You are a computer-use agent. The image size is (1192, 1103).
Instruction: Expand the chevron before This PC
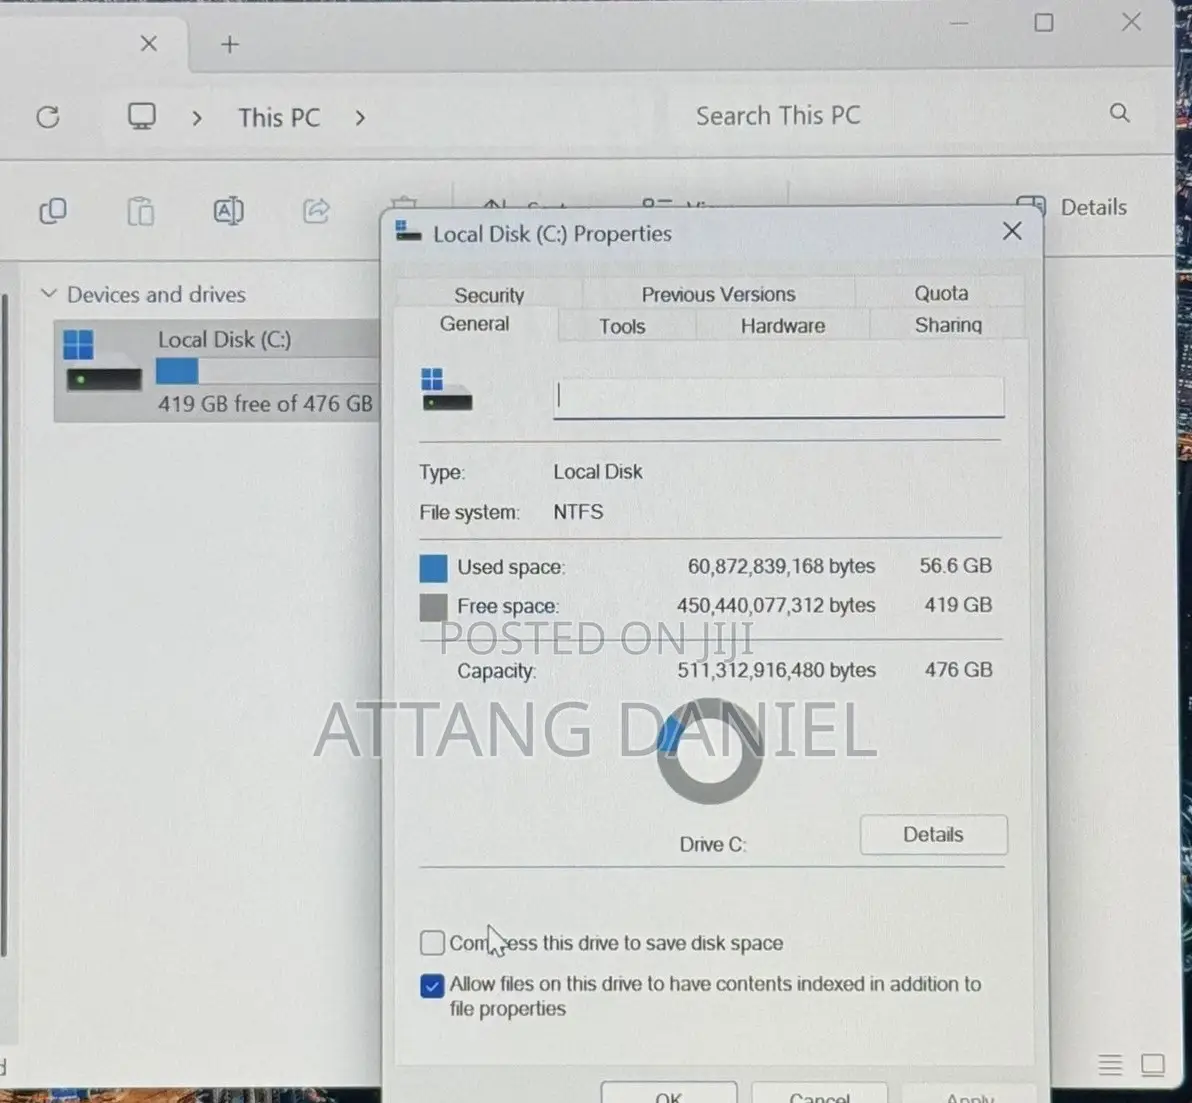point(197,118)
